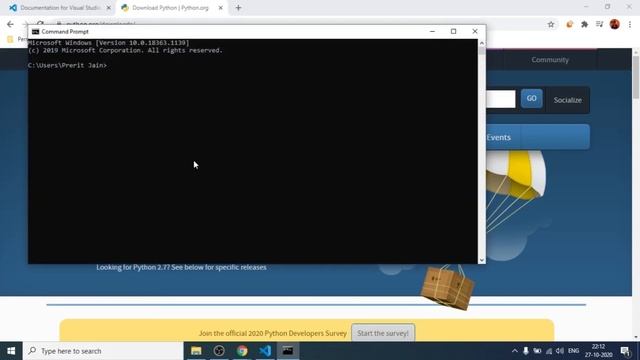Viewport: 640px width, 360px height.
Task: Open the Windows notification center icon
Action: (625, 351)
